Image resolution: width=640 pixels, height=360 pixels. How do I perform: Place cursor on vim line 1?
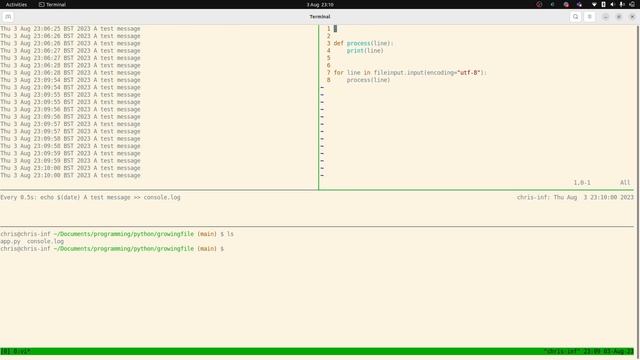pos(335,29)
